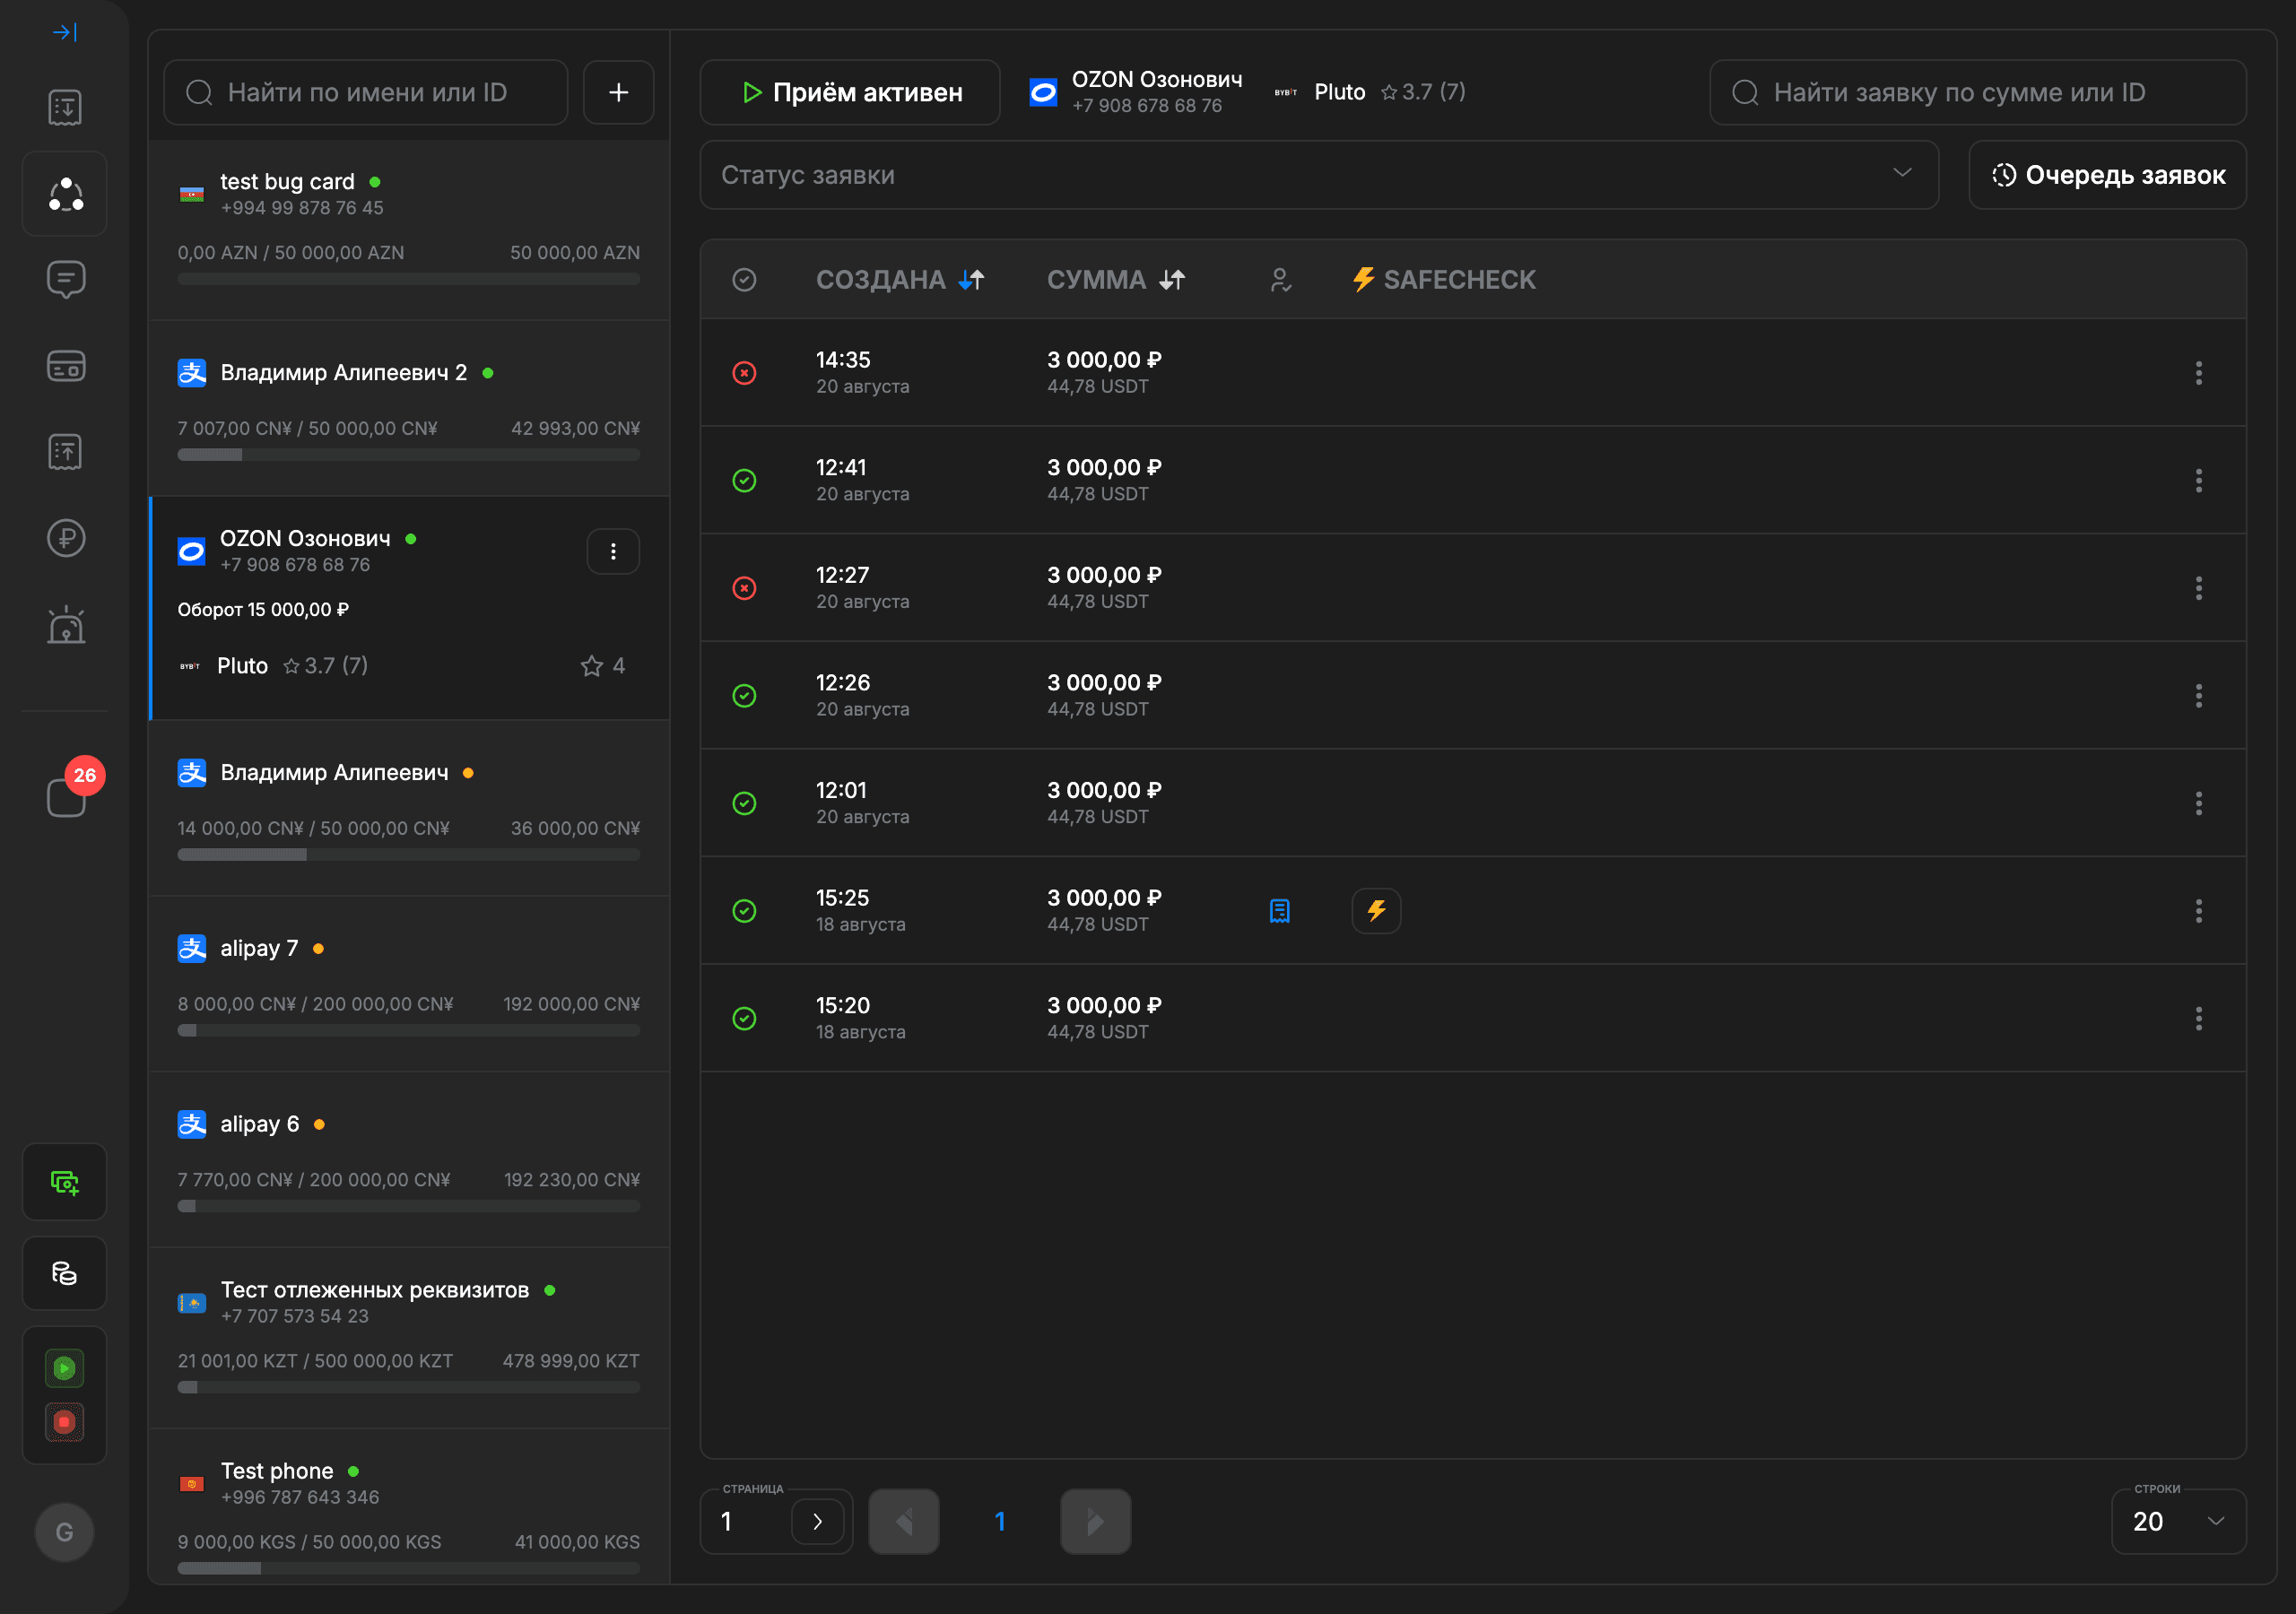This screenshot has height=1614, width=2296.
Task: Click the coins stack sidebar icon
Action: [65, 1273]
